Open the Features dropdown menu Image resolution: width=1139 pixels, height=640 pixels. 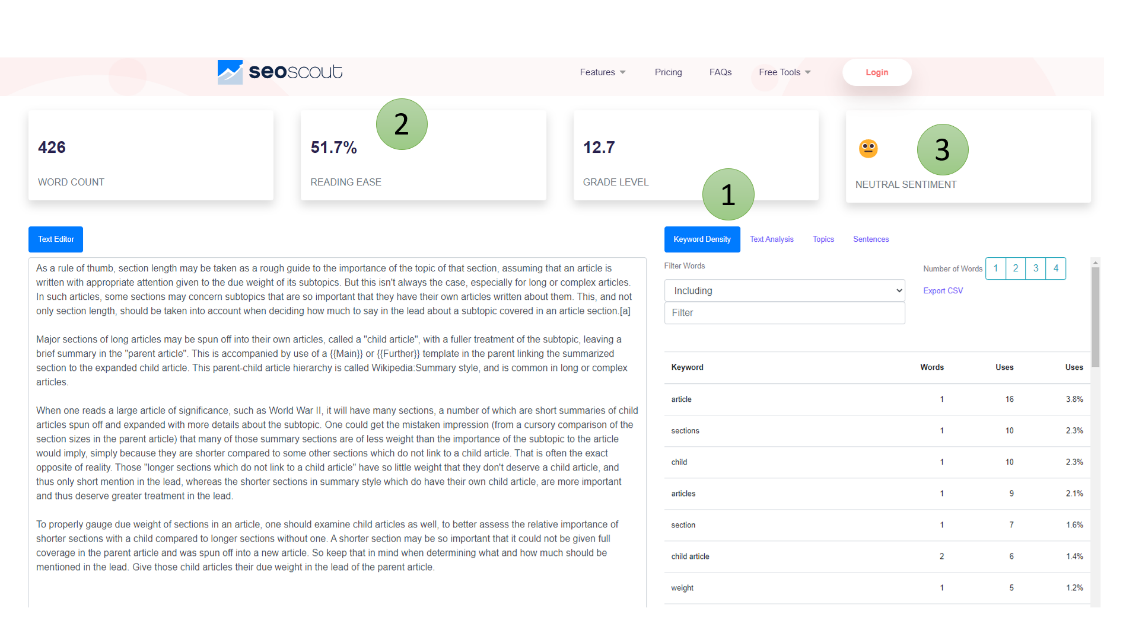pos(602,72)
